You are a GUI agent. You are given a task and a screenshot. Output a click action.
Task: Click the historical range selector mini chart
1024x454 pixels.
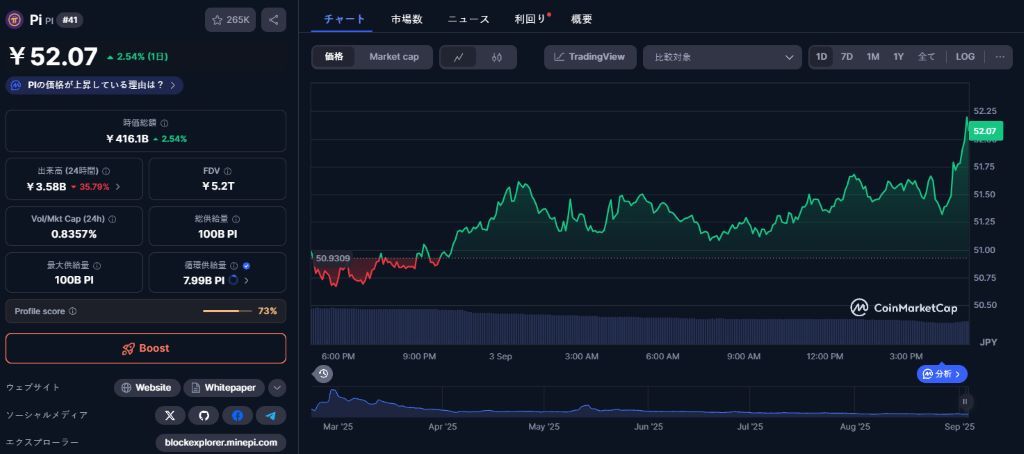point(640,401)
